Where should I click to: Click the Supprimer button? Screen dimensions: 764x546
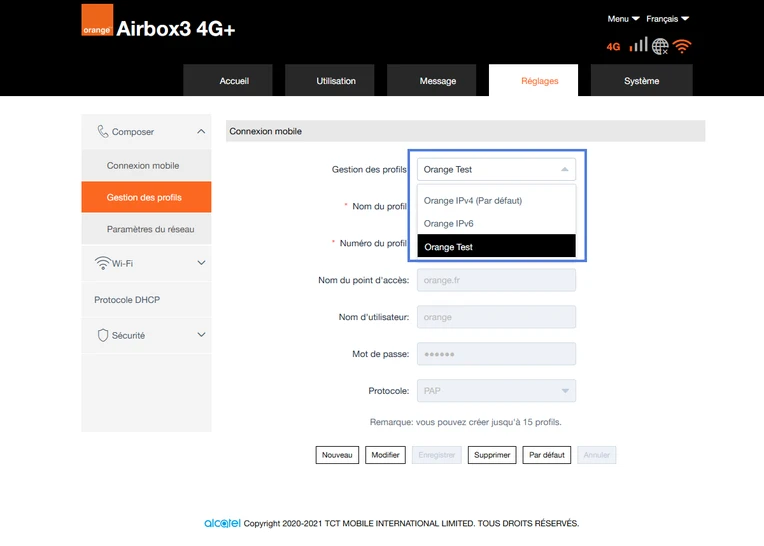tap(492, 455)
